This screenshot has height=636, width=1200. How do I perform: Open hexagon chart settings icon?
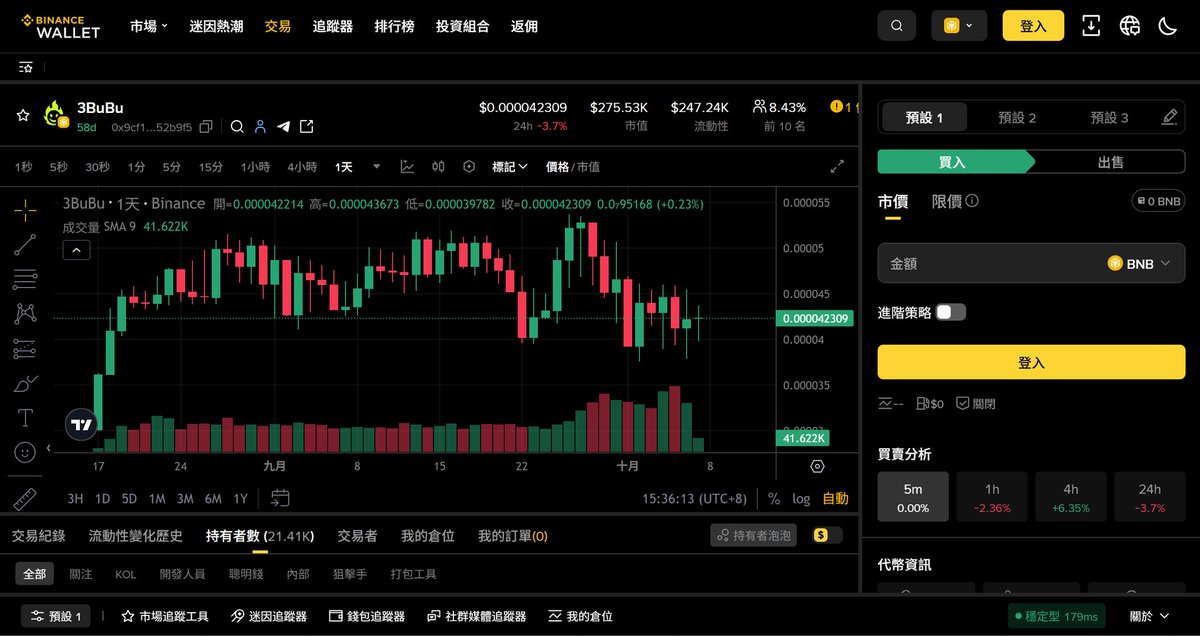point(469,167)
